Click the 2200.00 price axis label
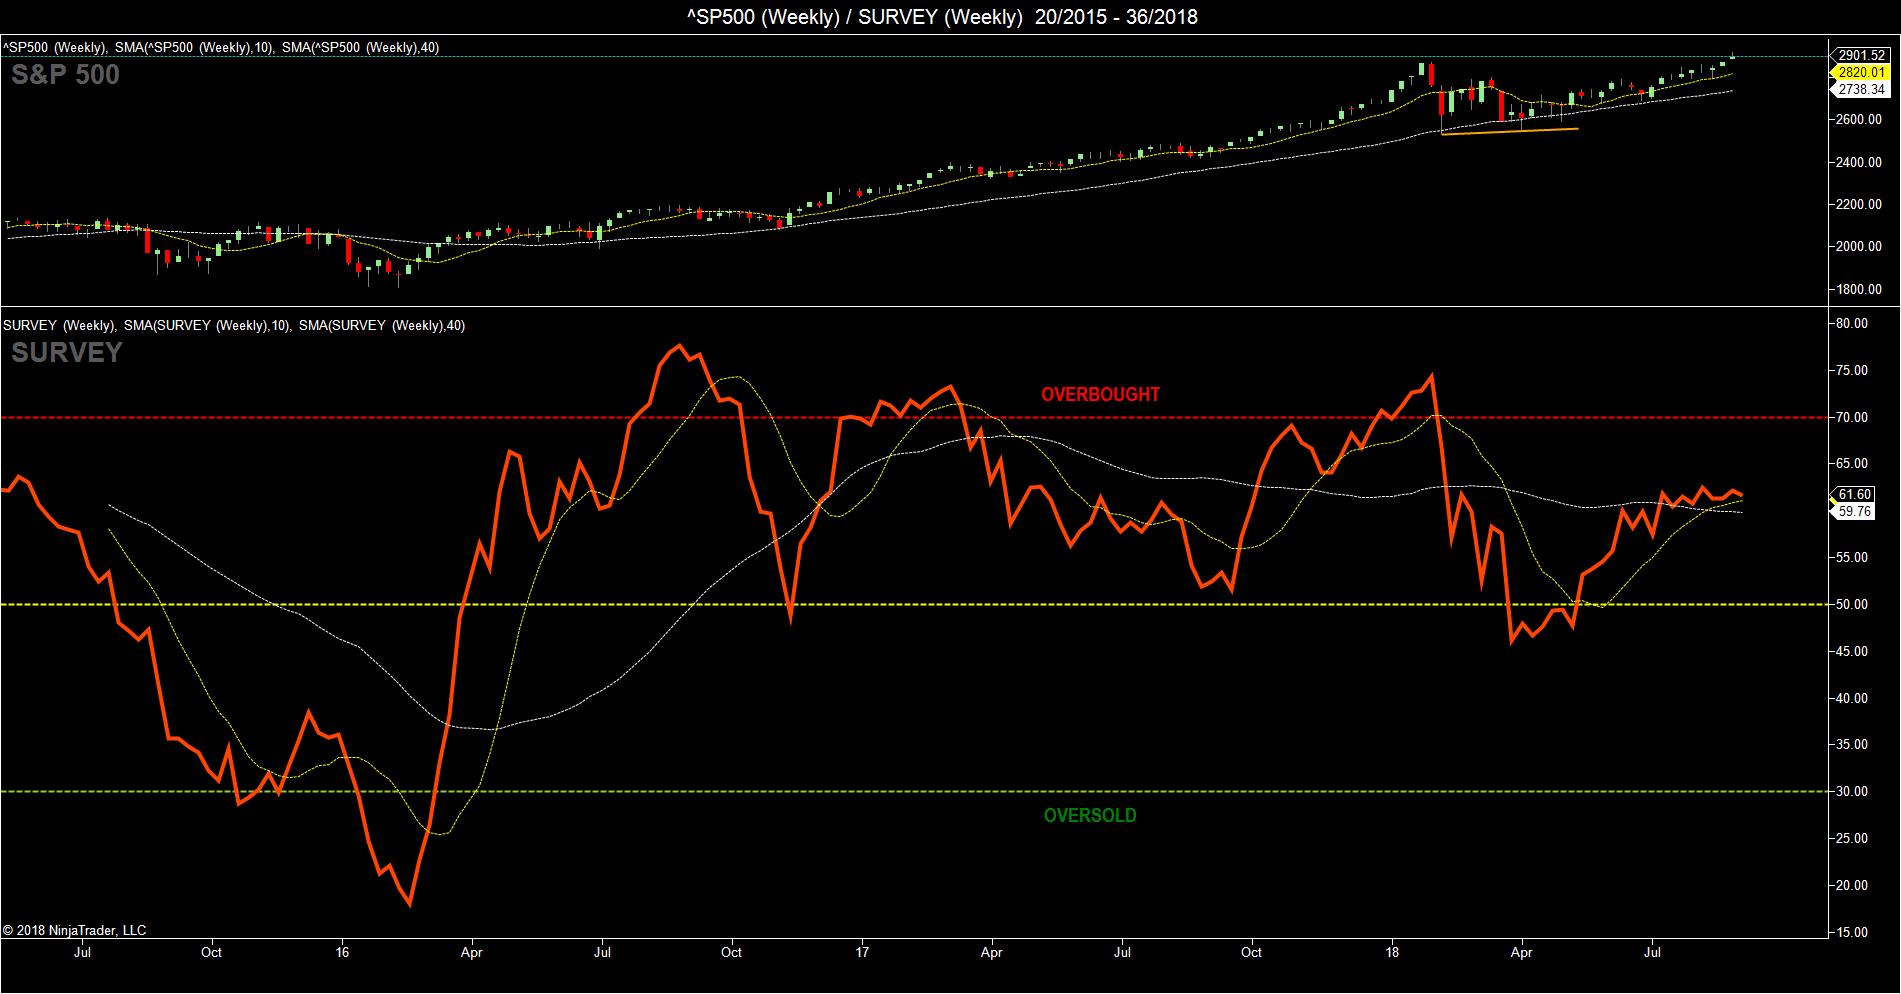This screenshot has height=994, width=1901. click(x=1859, y=205)
